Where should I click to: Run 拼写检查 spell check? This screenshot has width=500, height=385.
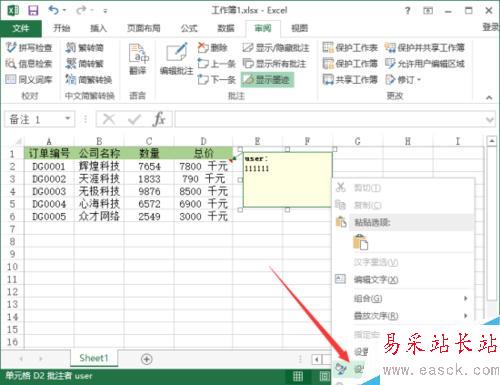[29, 48]
